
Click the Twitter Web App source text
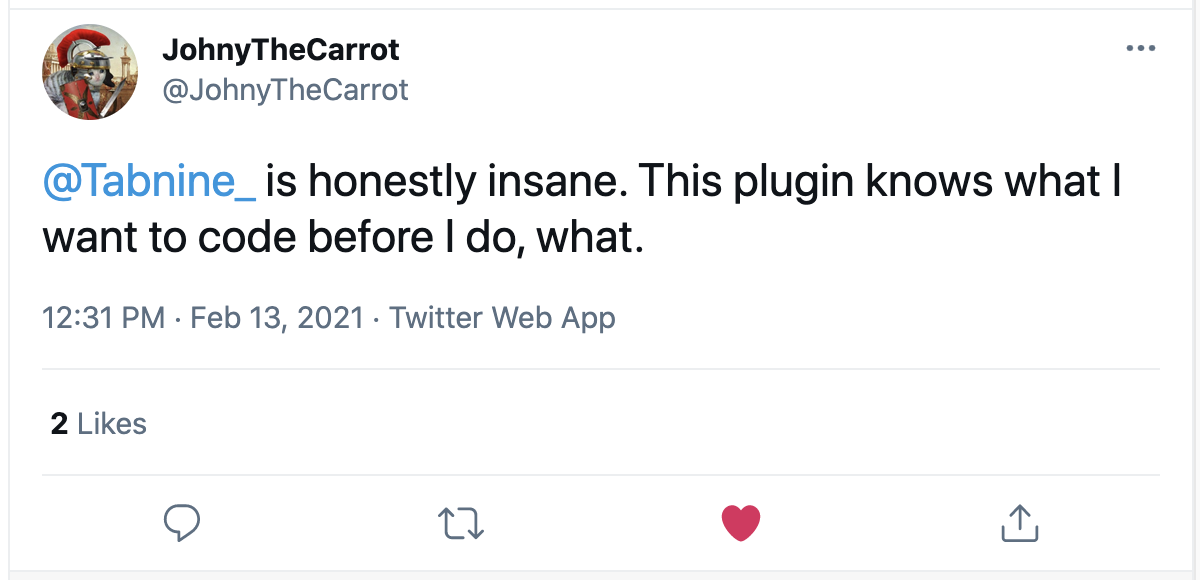click(504, 317)
